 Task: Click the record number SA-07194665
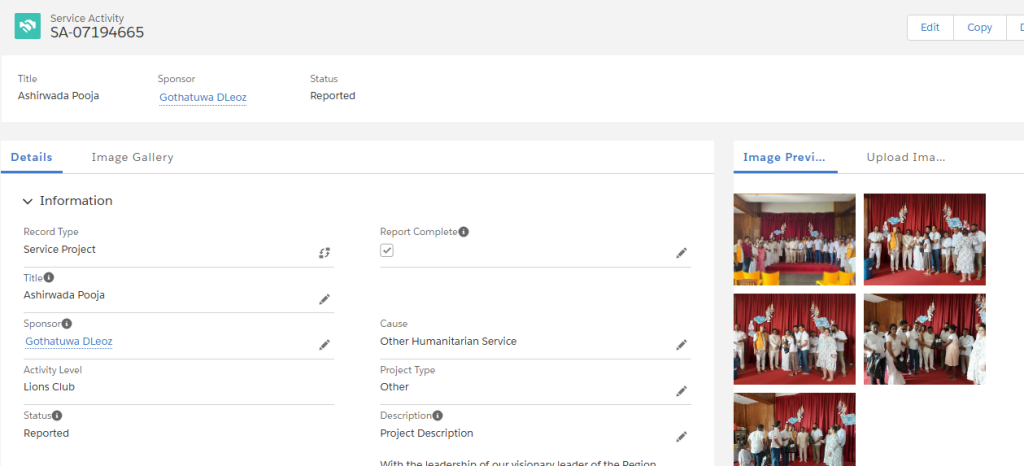97,32
